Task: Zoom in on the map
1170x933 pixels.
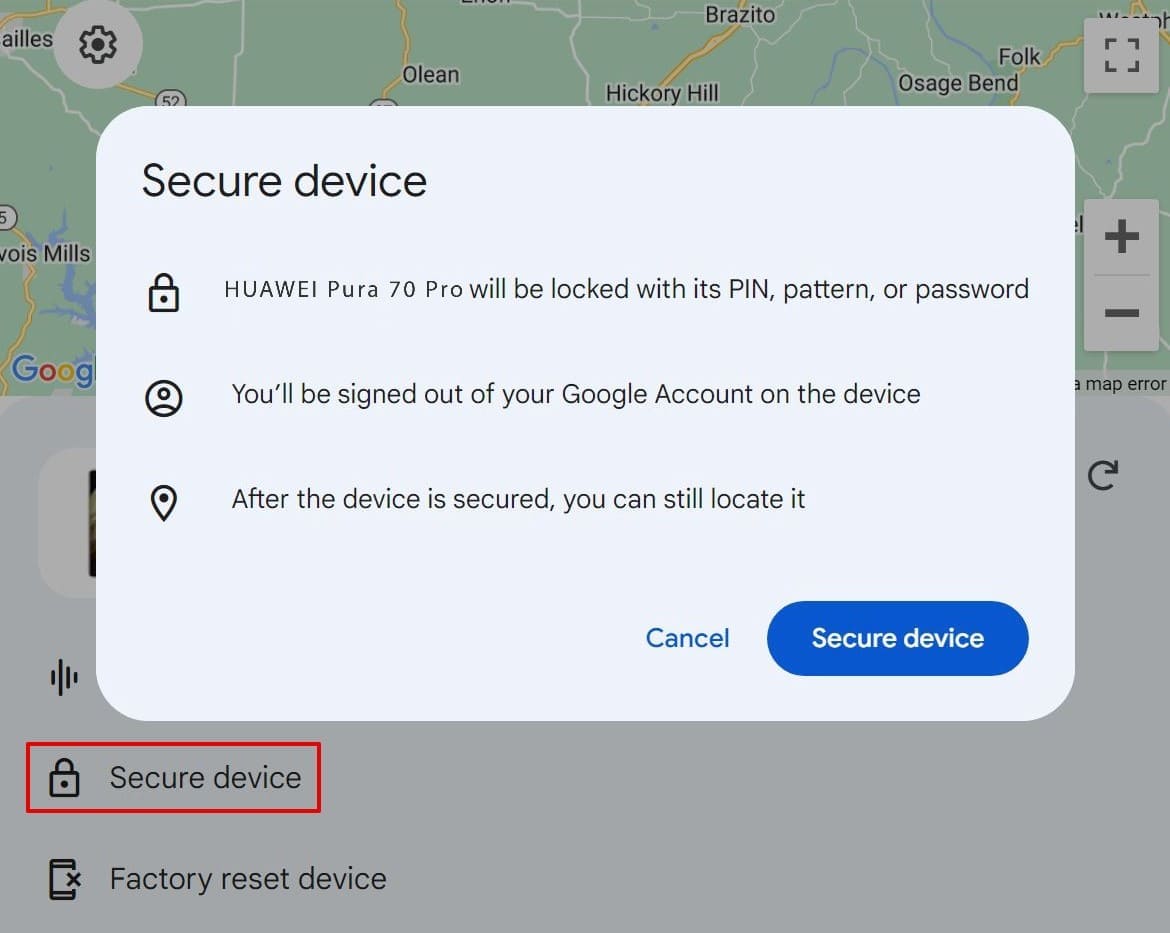Action: click(1122, 237)
